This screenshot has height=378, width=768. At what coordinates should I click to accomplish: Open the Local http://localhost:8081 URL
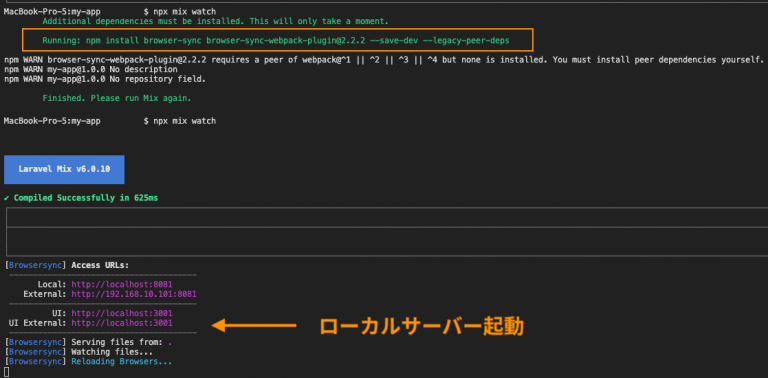(x=122, y=284)
